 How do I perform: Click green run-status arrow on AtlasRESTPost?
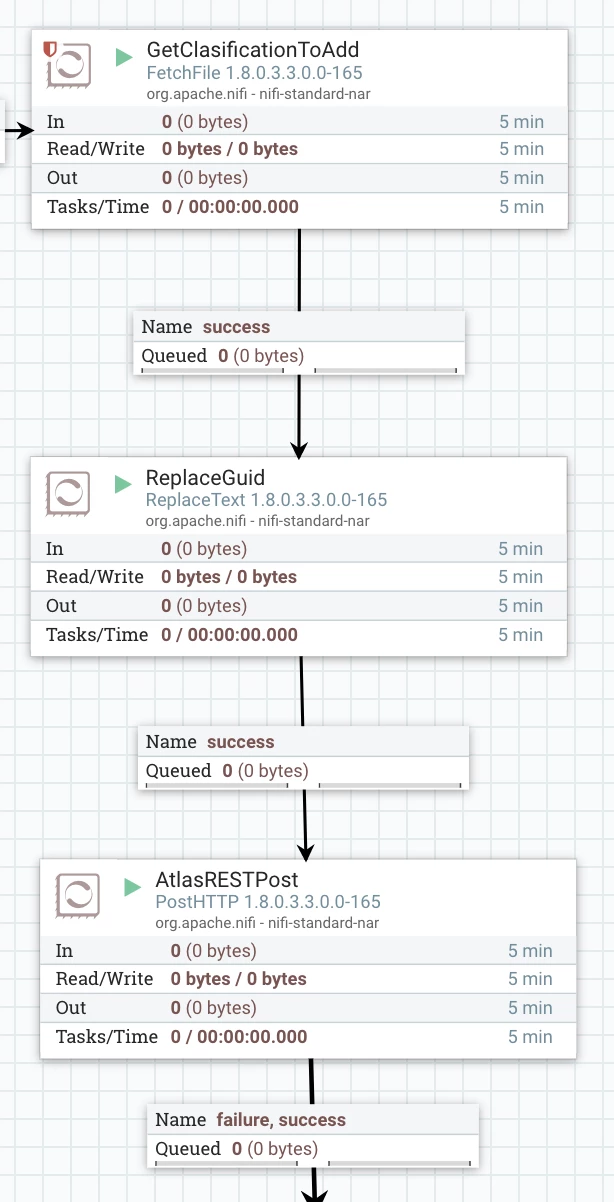point(133,887)
